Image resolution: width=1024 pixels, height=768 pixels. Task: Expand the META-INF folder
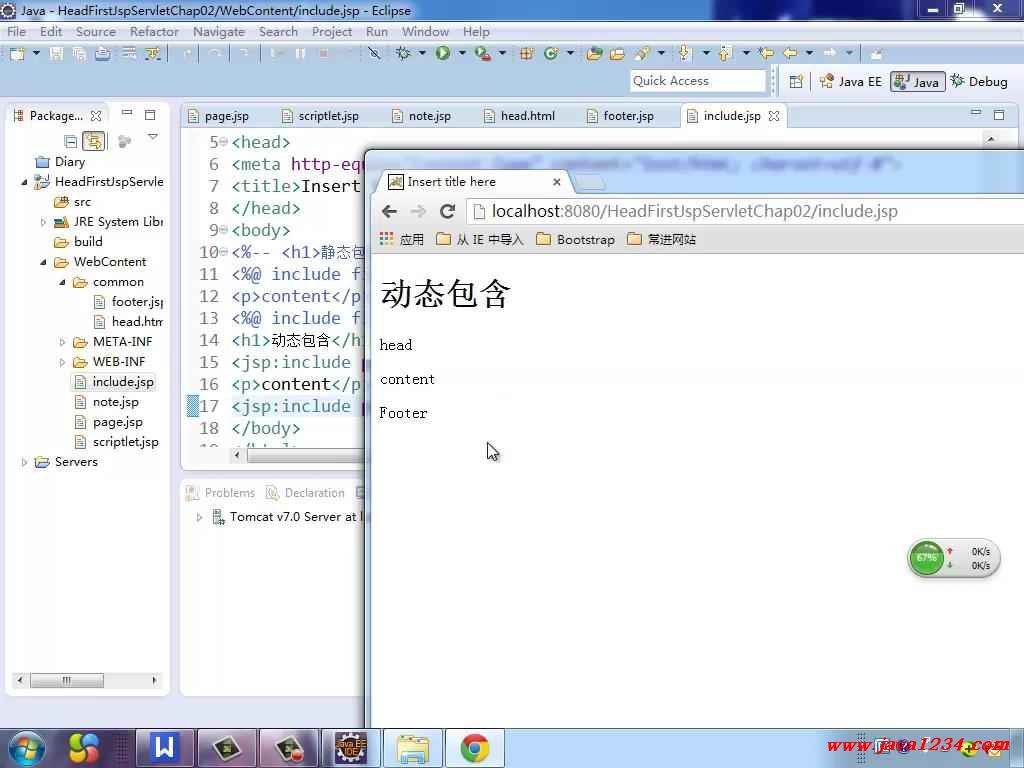tap(63, 342)
